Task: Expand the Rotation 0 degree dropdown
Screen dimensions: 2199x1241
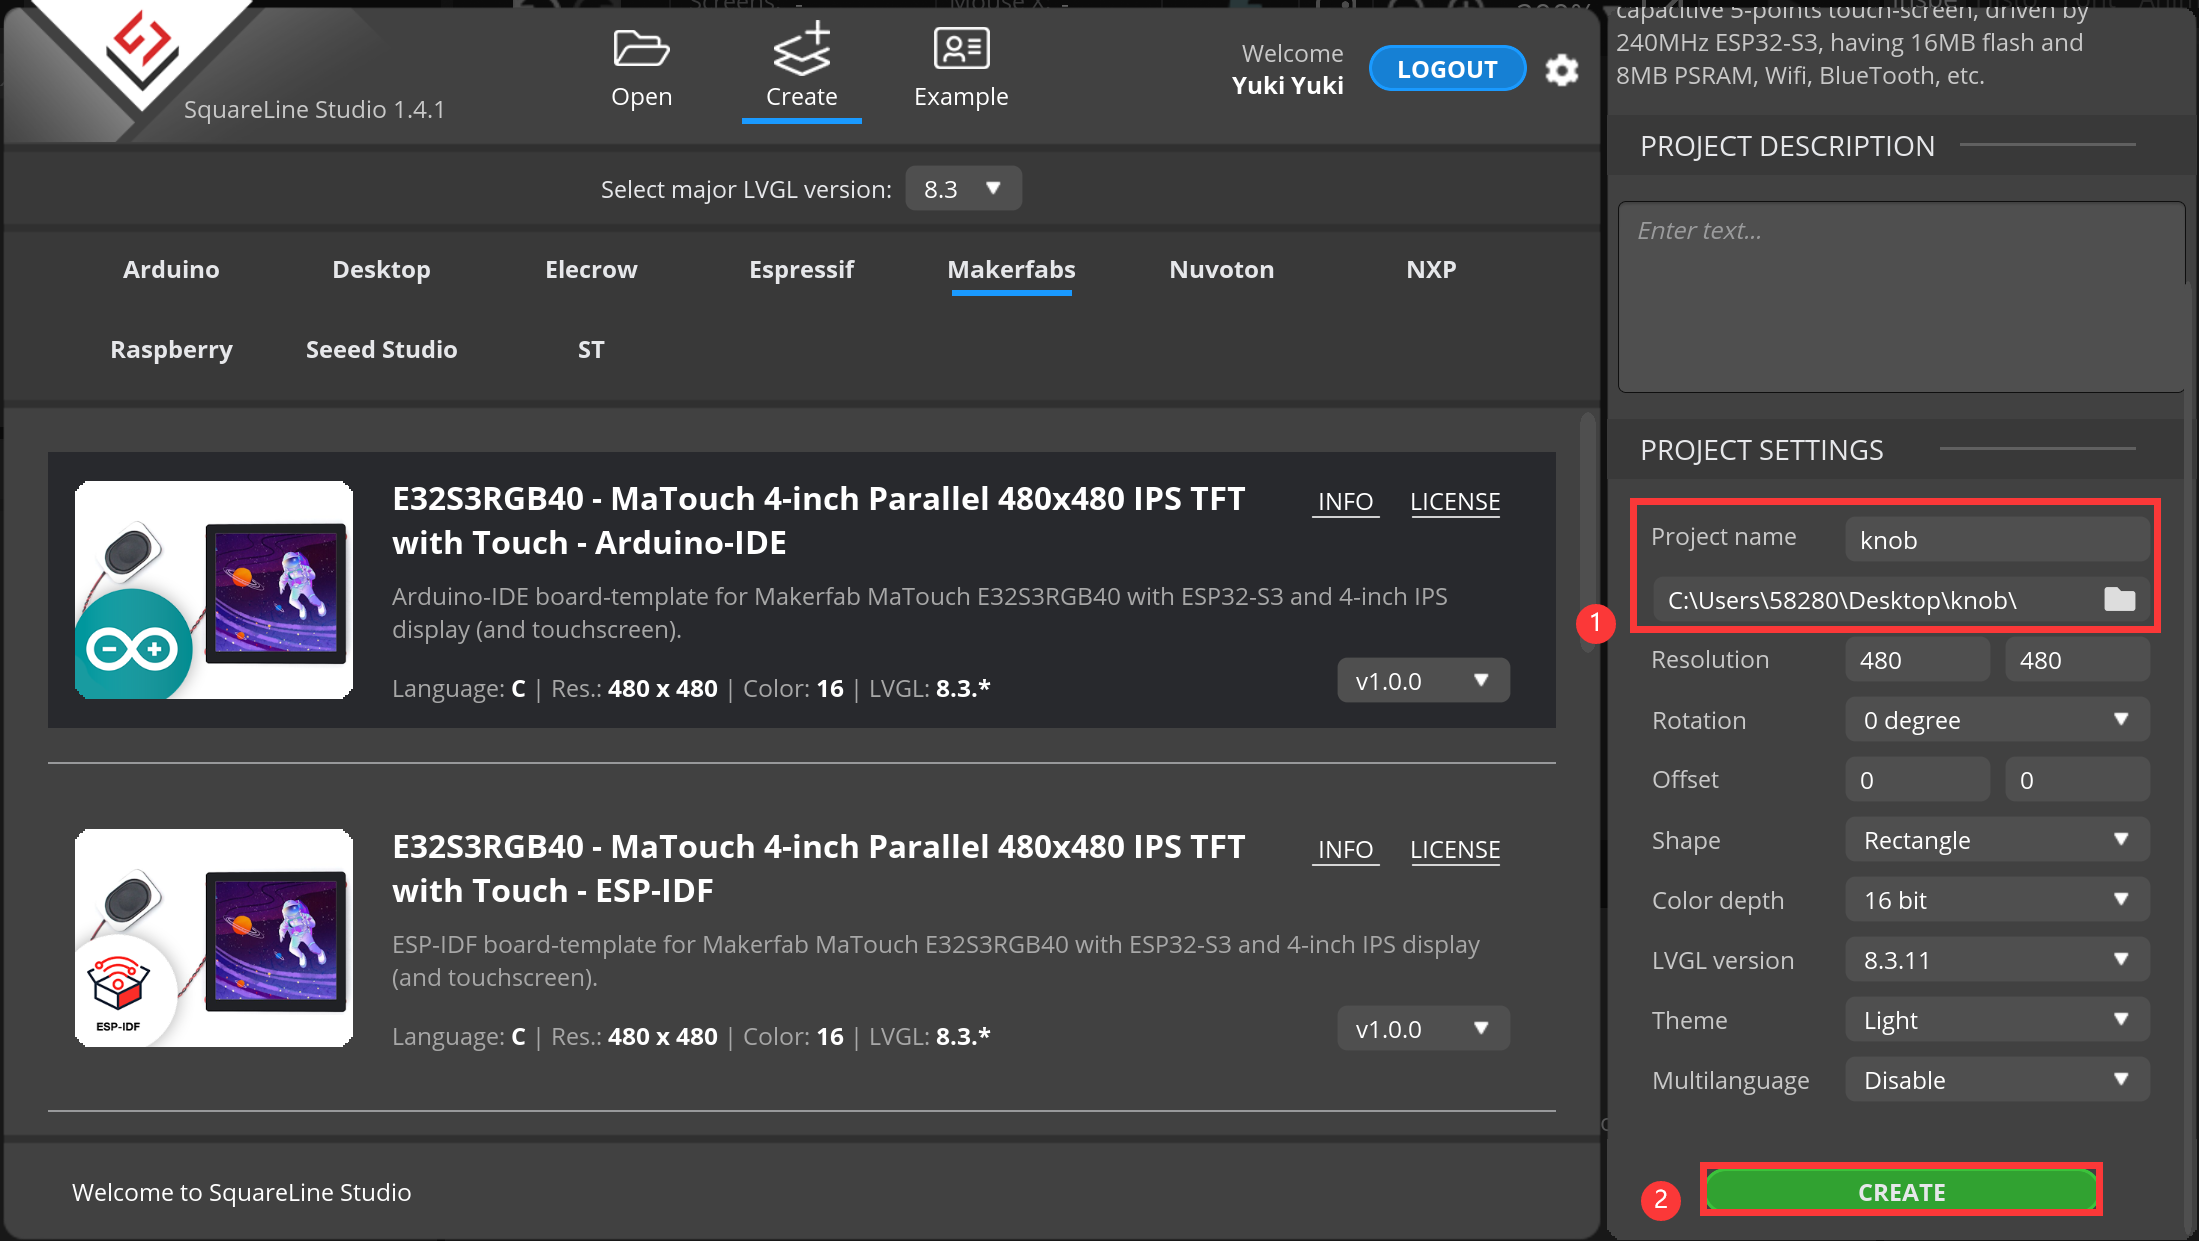Action: coord(1997,719)
